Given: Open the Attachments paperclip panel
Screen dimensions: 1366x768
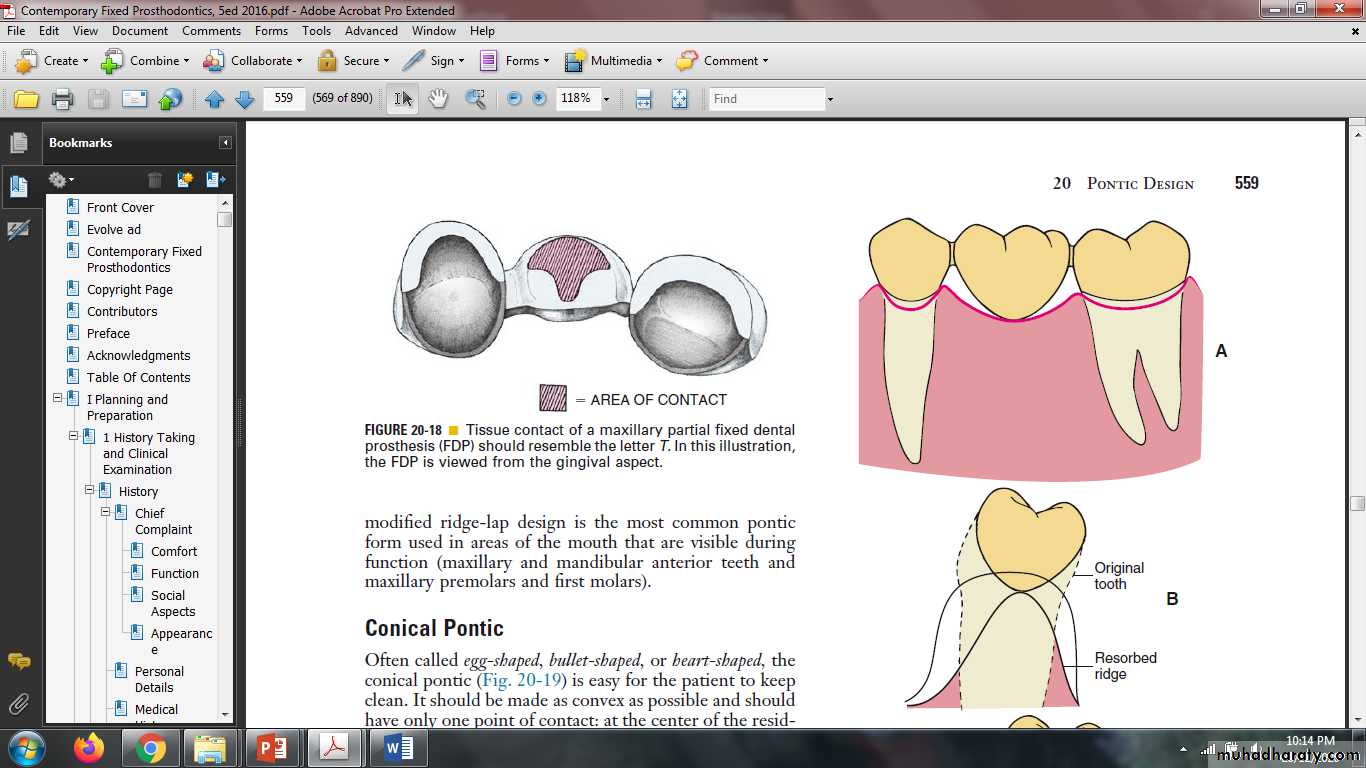Looking at the screenshot, I should click(18, 704).
